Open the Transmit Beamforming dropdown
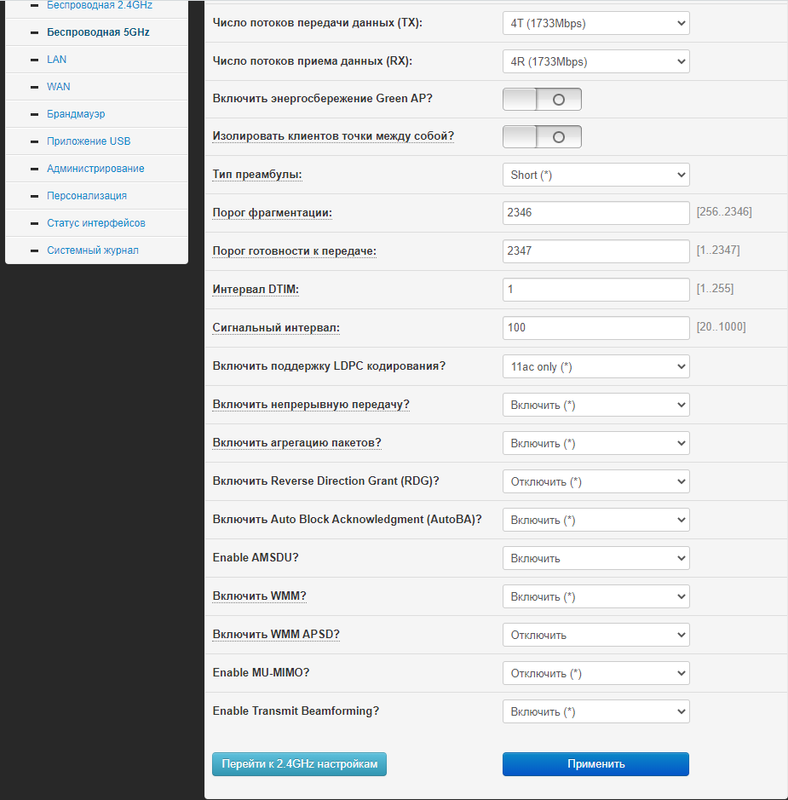This screenshot has height=800, width=788. pyautogui.click(x=596, y=712)
